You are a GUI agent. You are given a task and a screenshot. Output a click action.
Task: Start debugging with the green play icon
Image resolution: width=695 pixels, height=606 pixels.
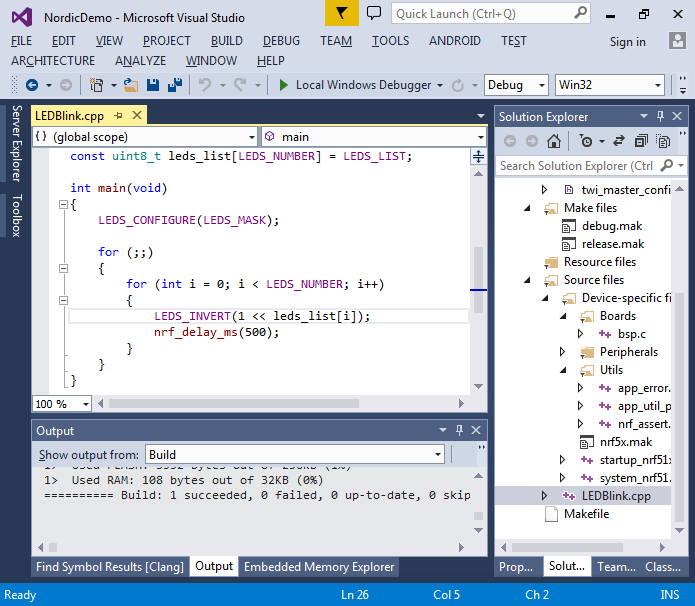pos(284,85)
